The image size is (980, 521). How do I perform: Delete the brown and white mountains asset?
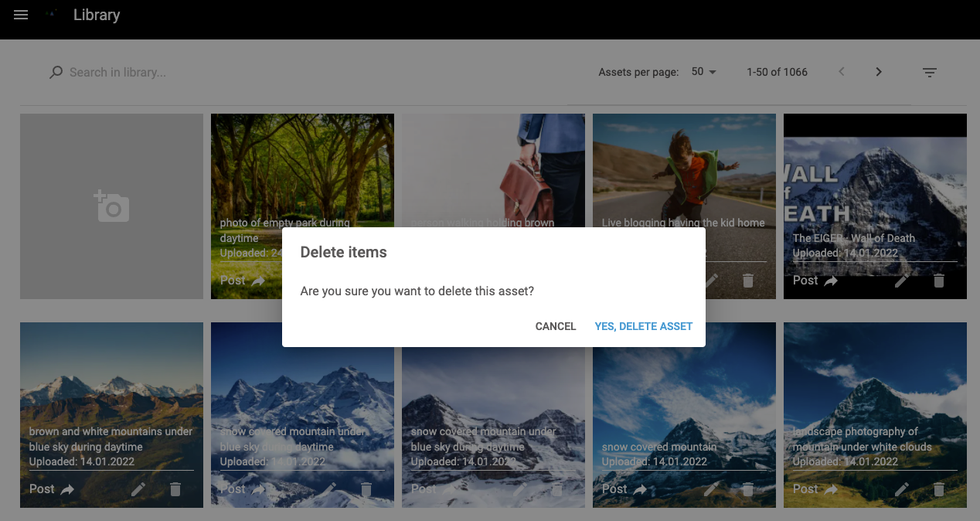click(175, 489)
